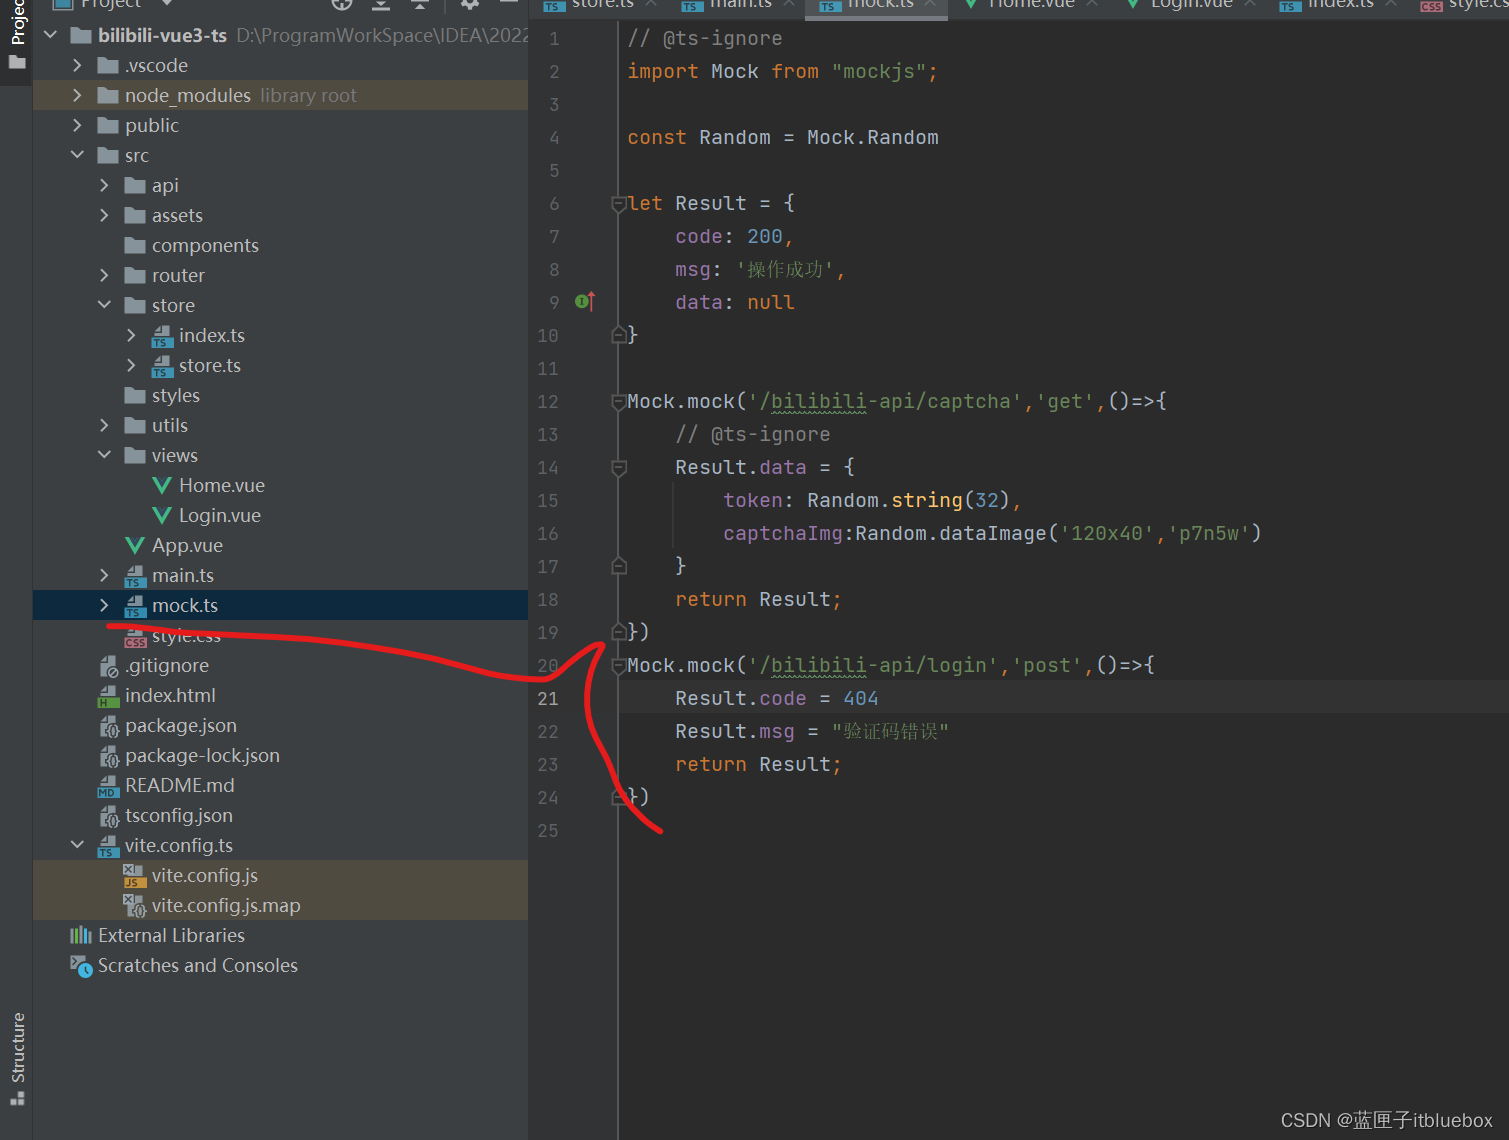Select the .gitignore file

(x=166, y=666)
